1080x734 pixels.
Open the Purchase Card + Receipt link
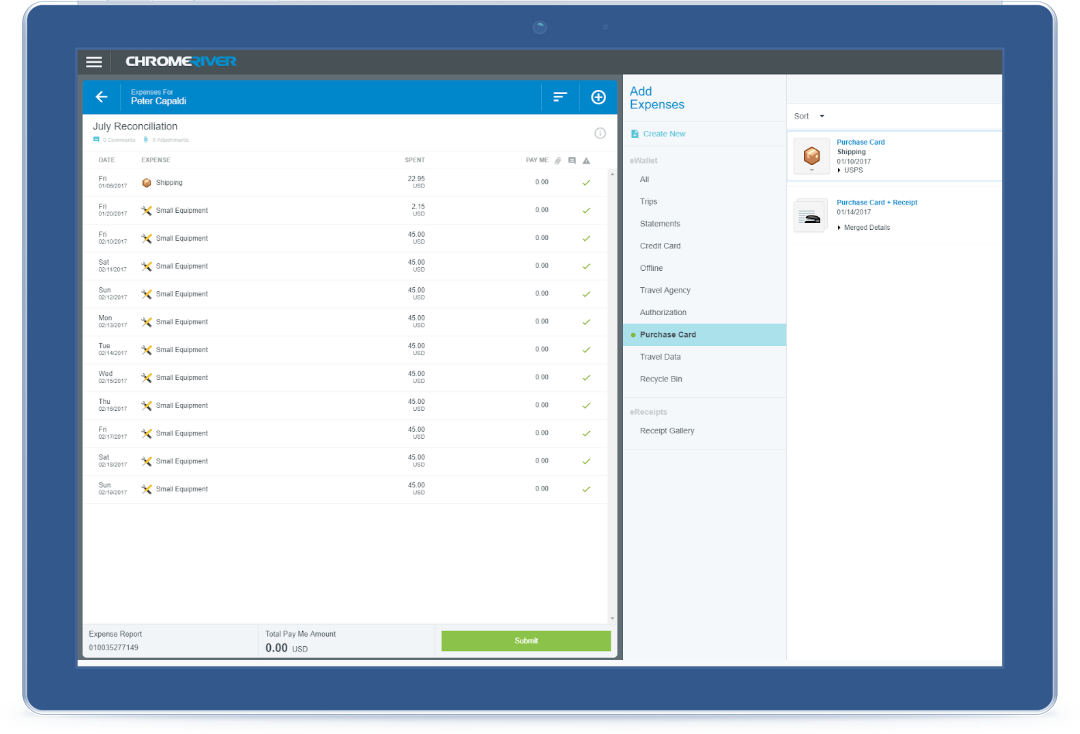click(877, 203)
